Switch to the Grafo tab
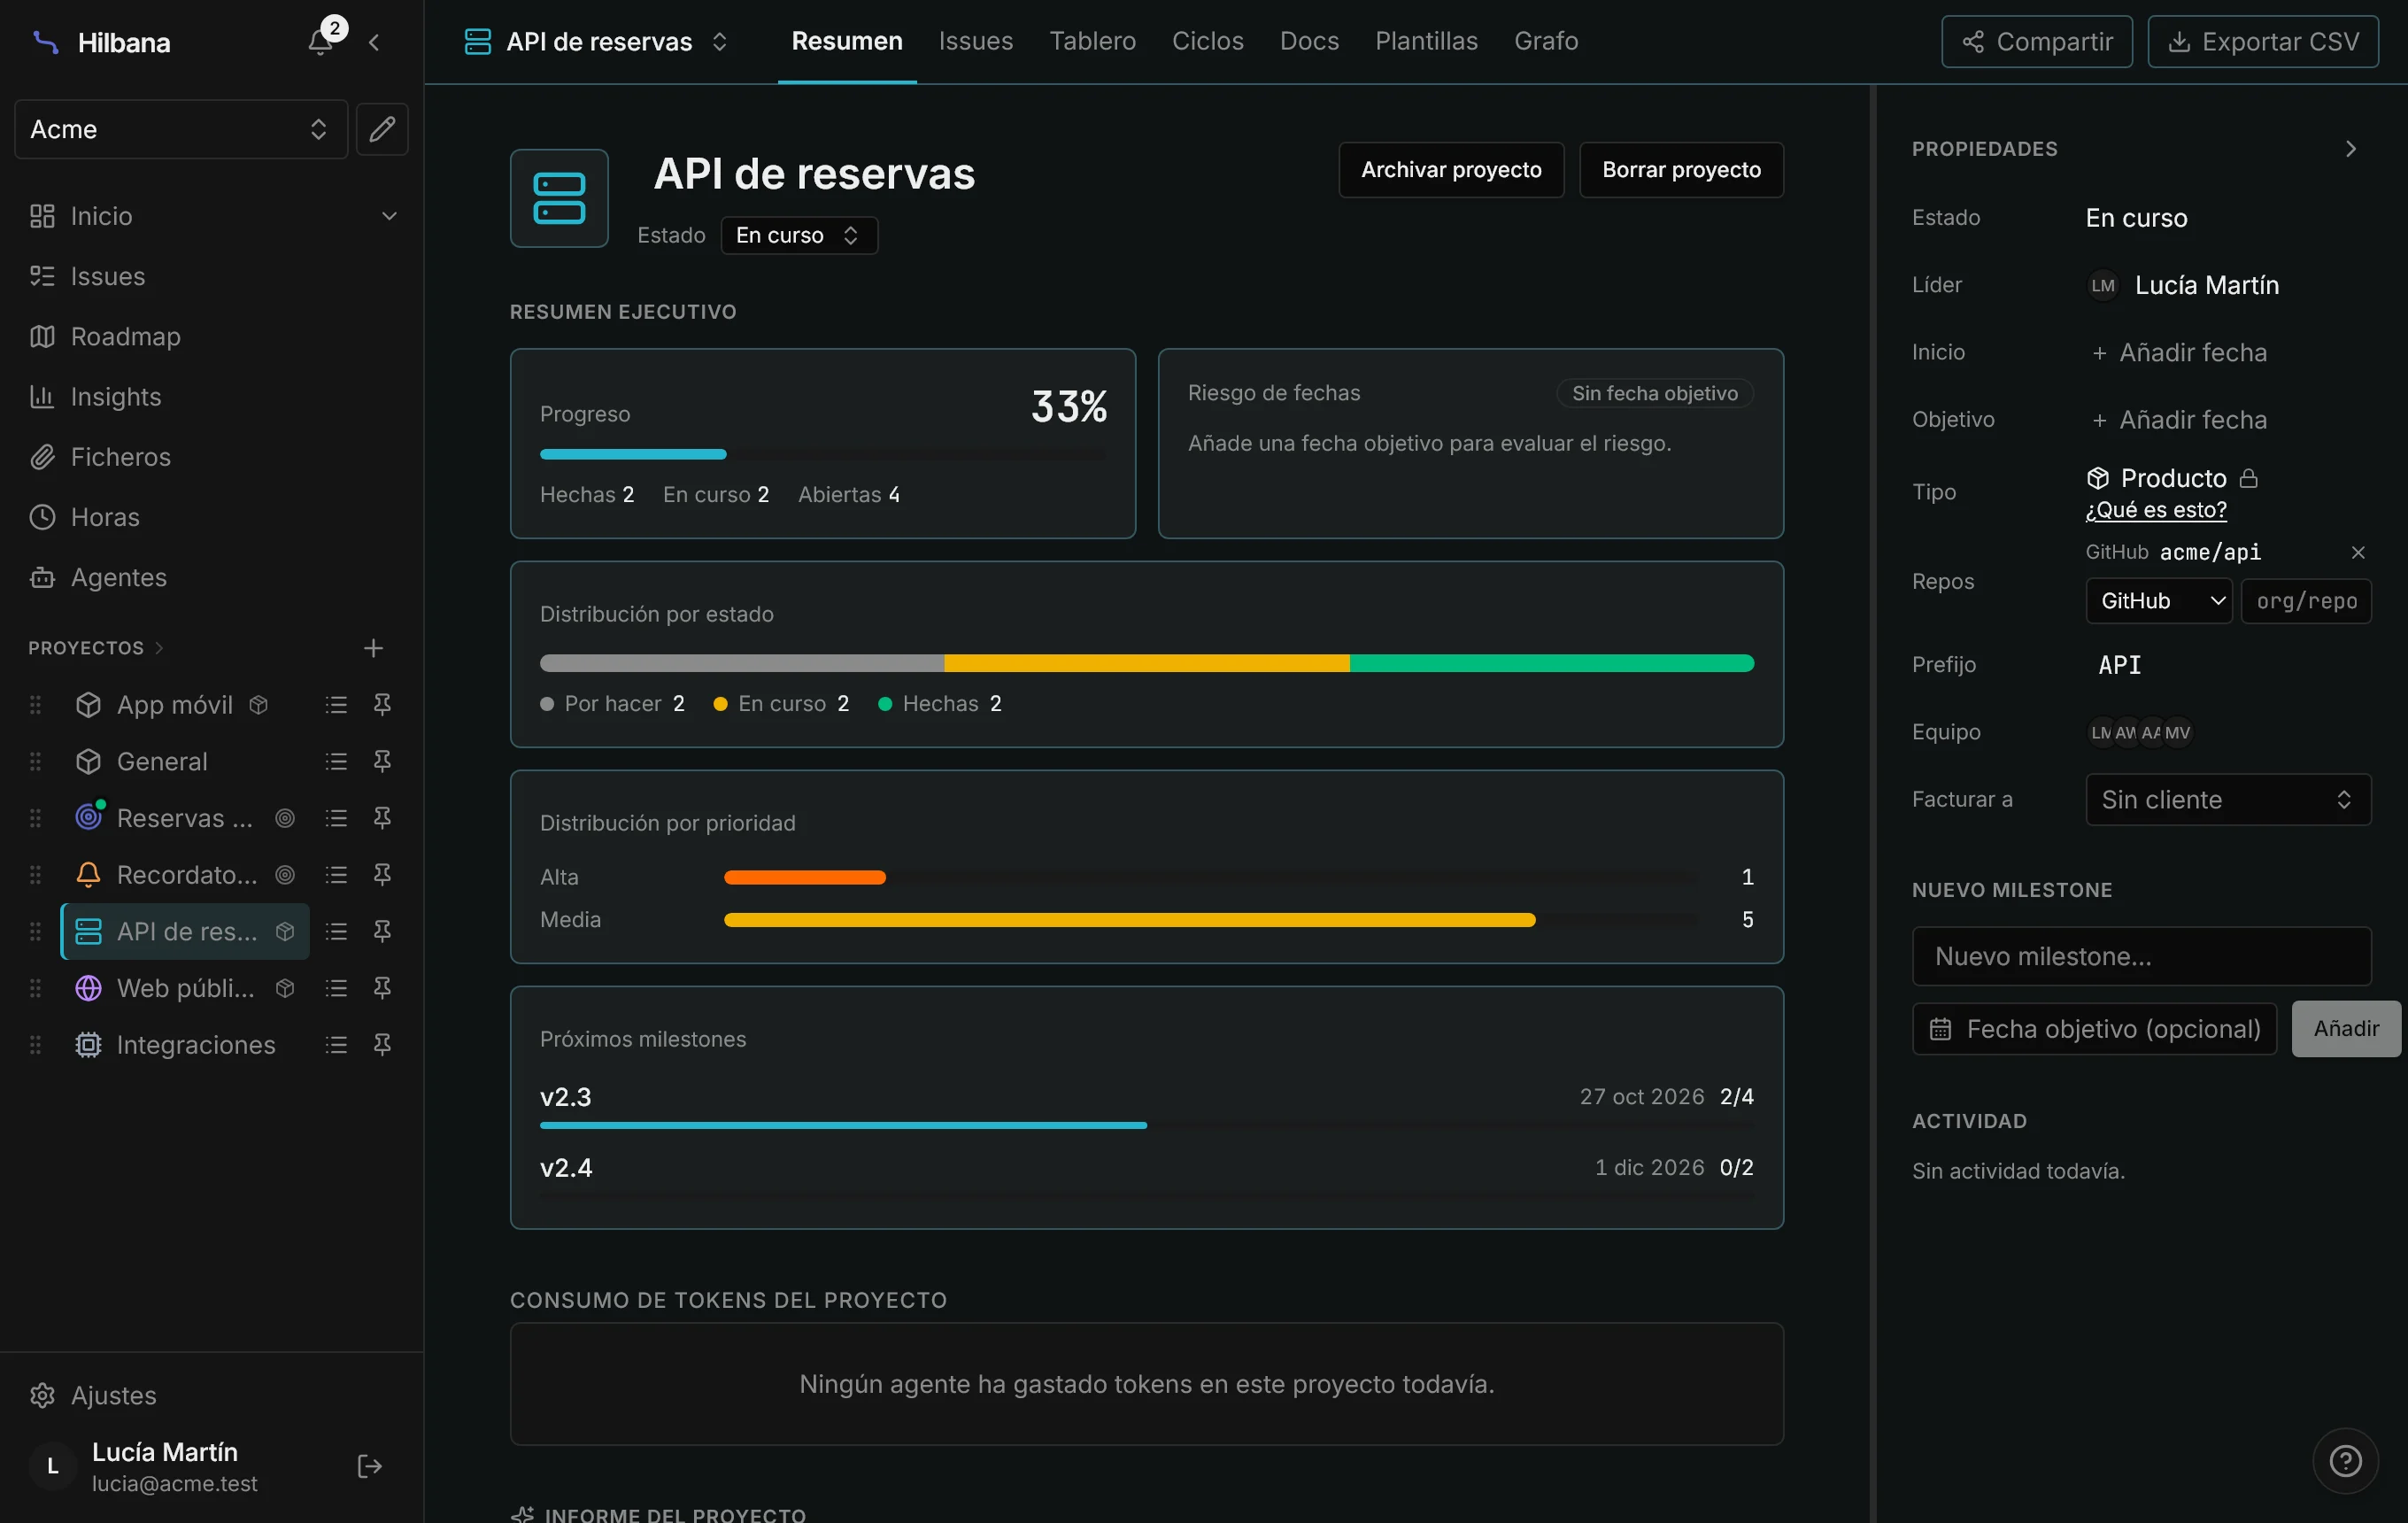Viewport: 2408px width, 1523px height. point(1545,42)
